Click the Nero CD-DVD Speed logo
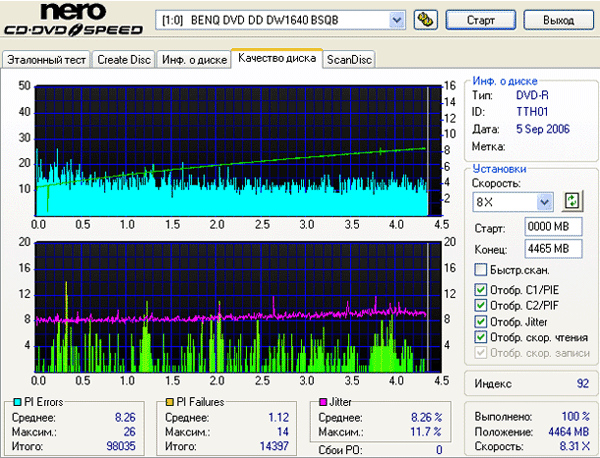The height and width of the screenshot is (458, 600). [x=75, y=22]
